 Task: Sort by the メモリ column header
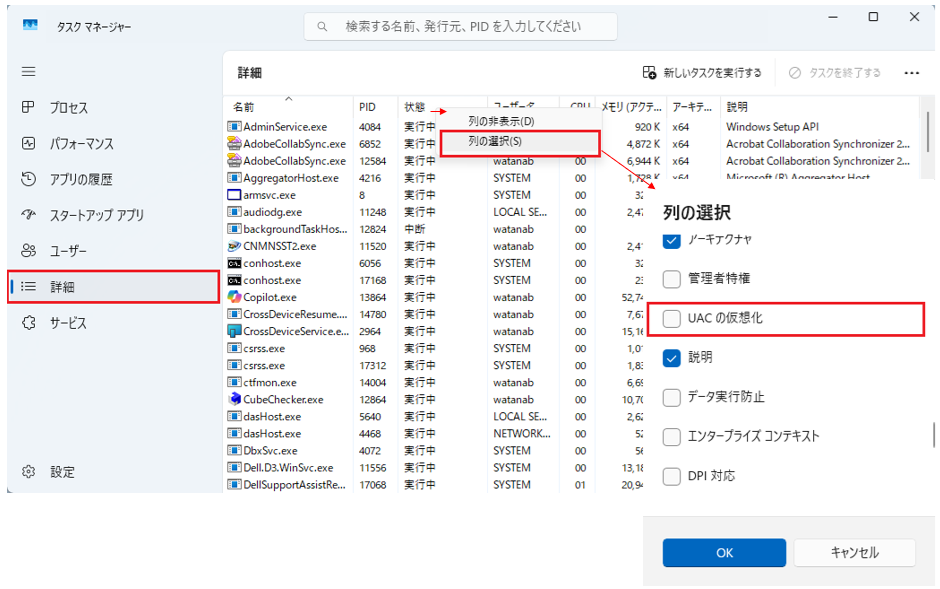click(631, 107)
